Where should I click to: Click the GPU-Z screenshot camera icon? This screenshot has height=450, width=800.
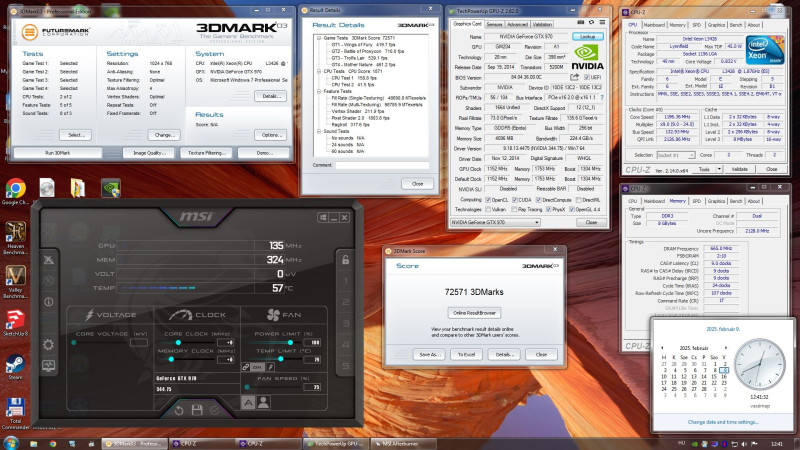pyautogui.click(x=581, y=22)
